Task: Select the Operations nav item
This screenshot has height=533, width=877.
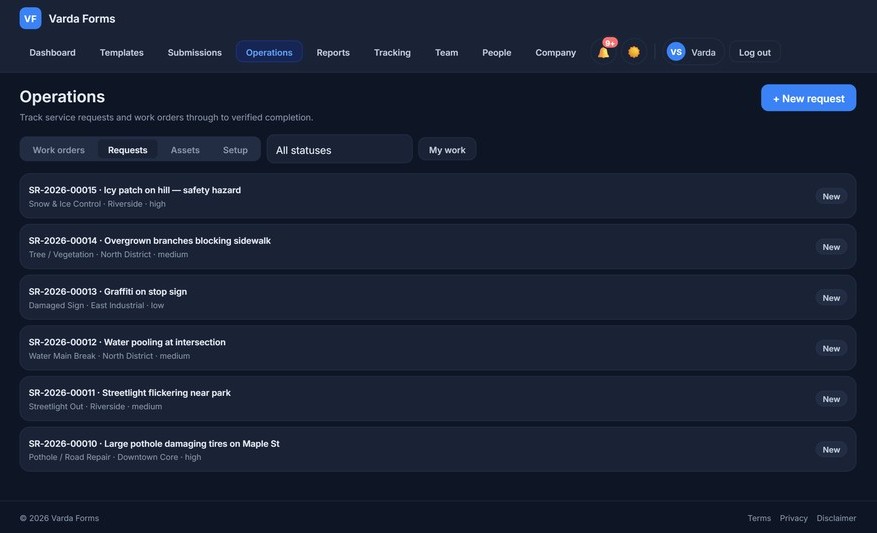Action: click(269, 52)
